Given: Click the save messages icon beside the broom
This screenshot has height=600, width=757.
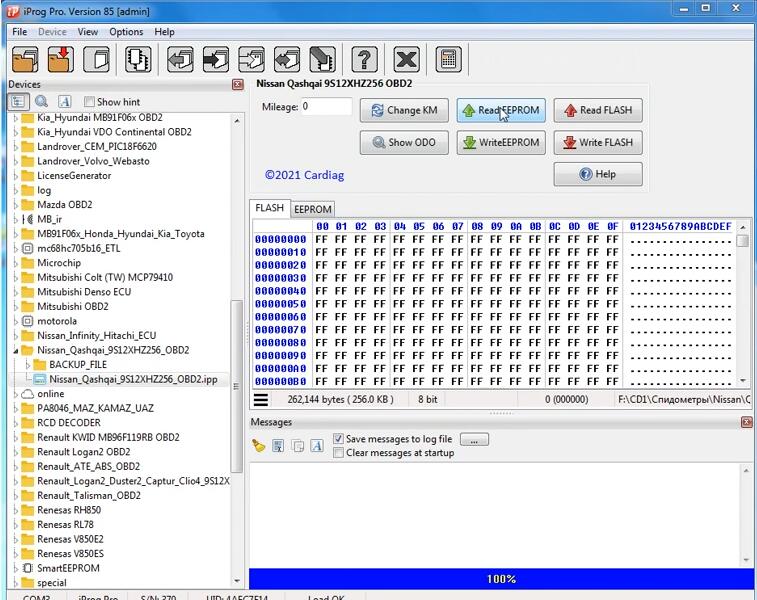Looking at the screenshot, I should (x=278, y=446).
